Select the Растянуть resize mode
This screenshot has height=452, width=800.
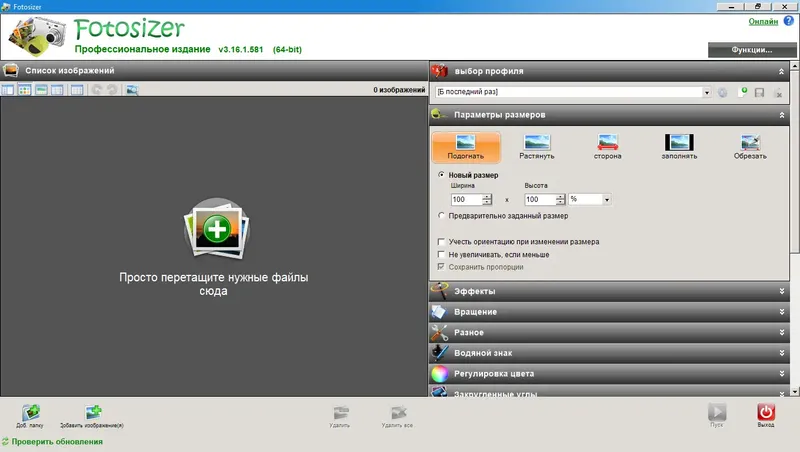pyautogui.click(x=537, y=147)
